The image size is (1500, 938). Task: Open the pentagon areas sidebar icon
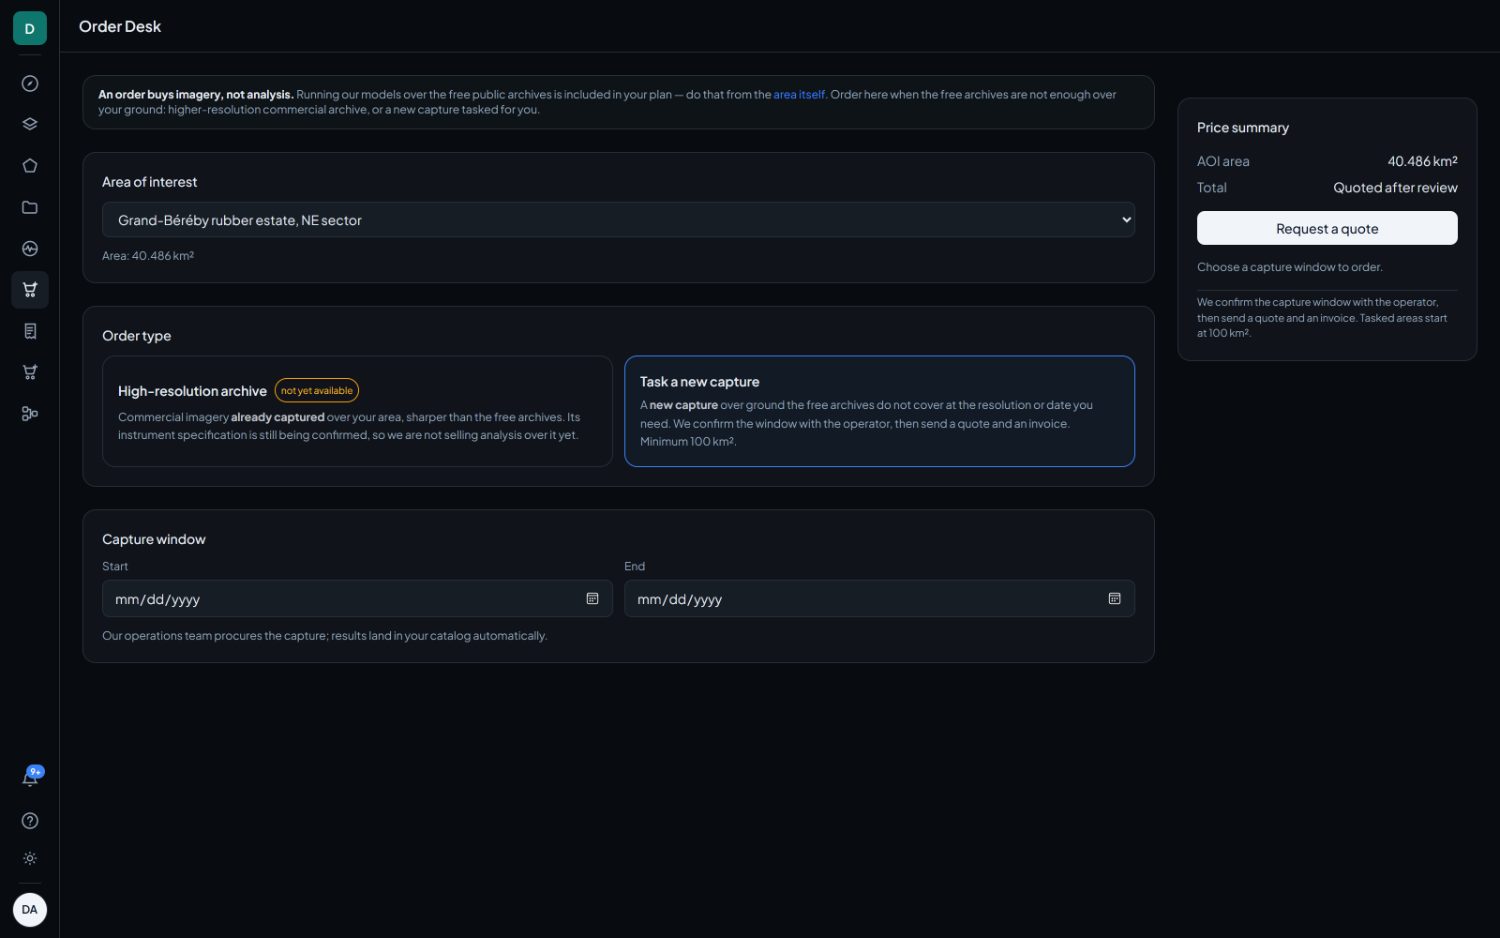coord(30,166)
